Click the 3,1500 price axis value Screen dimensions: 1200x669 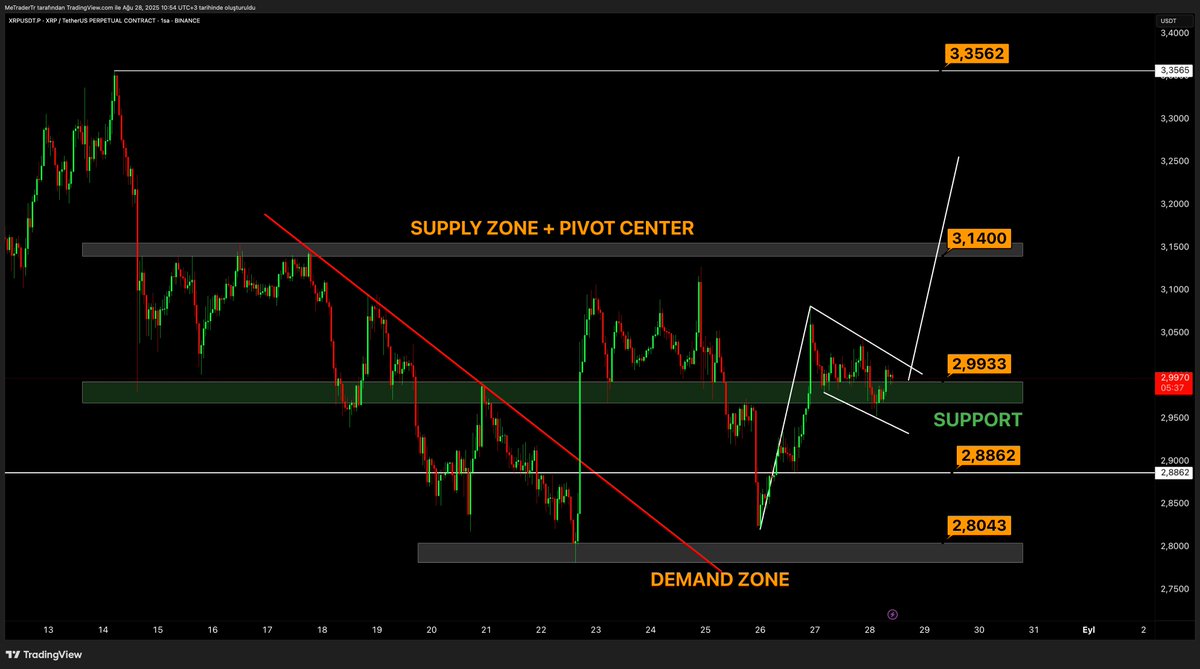(x=1173, y=247)
